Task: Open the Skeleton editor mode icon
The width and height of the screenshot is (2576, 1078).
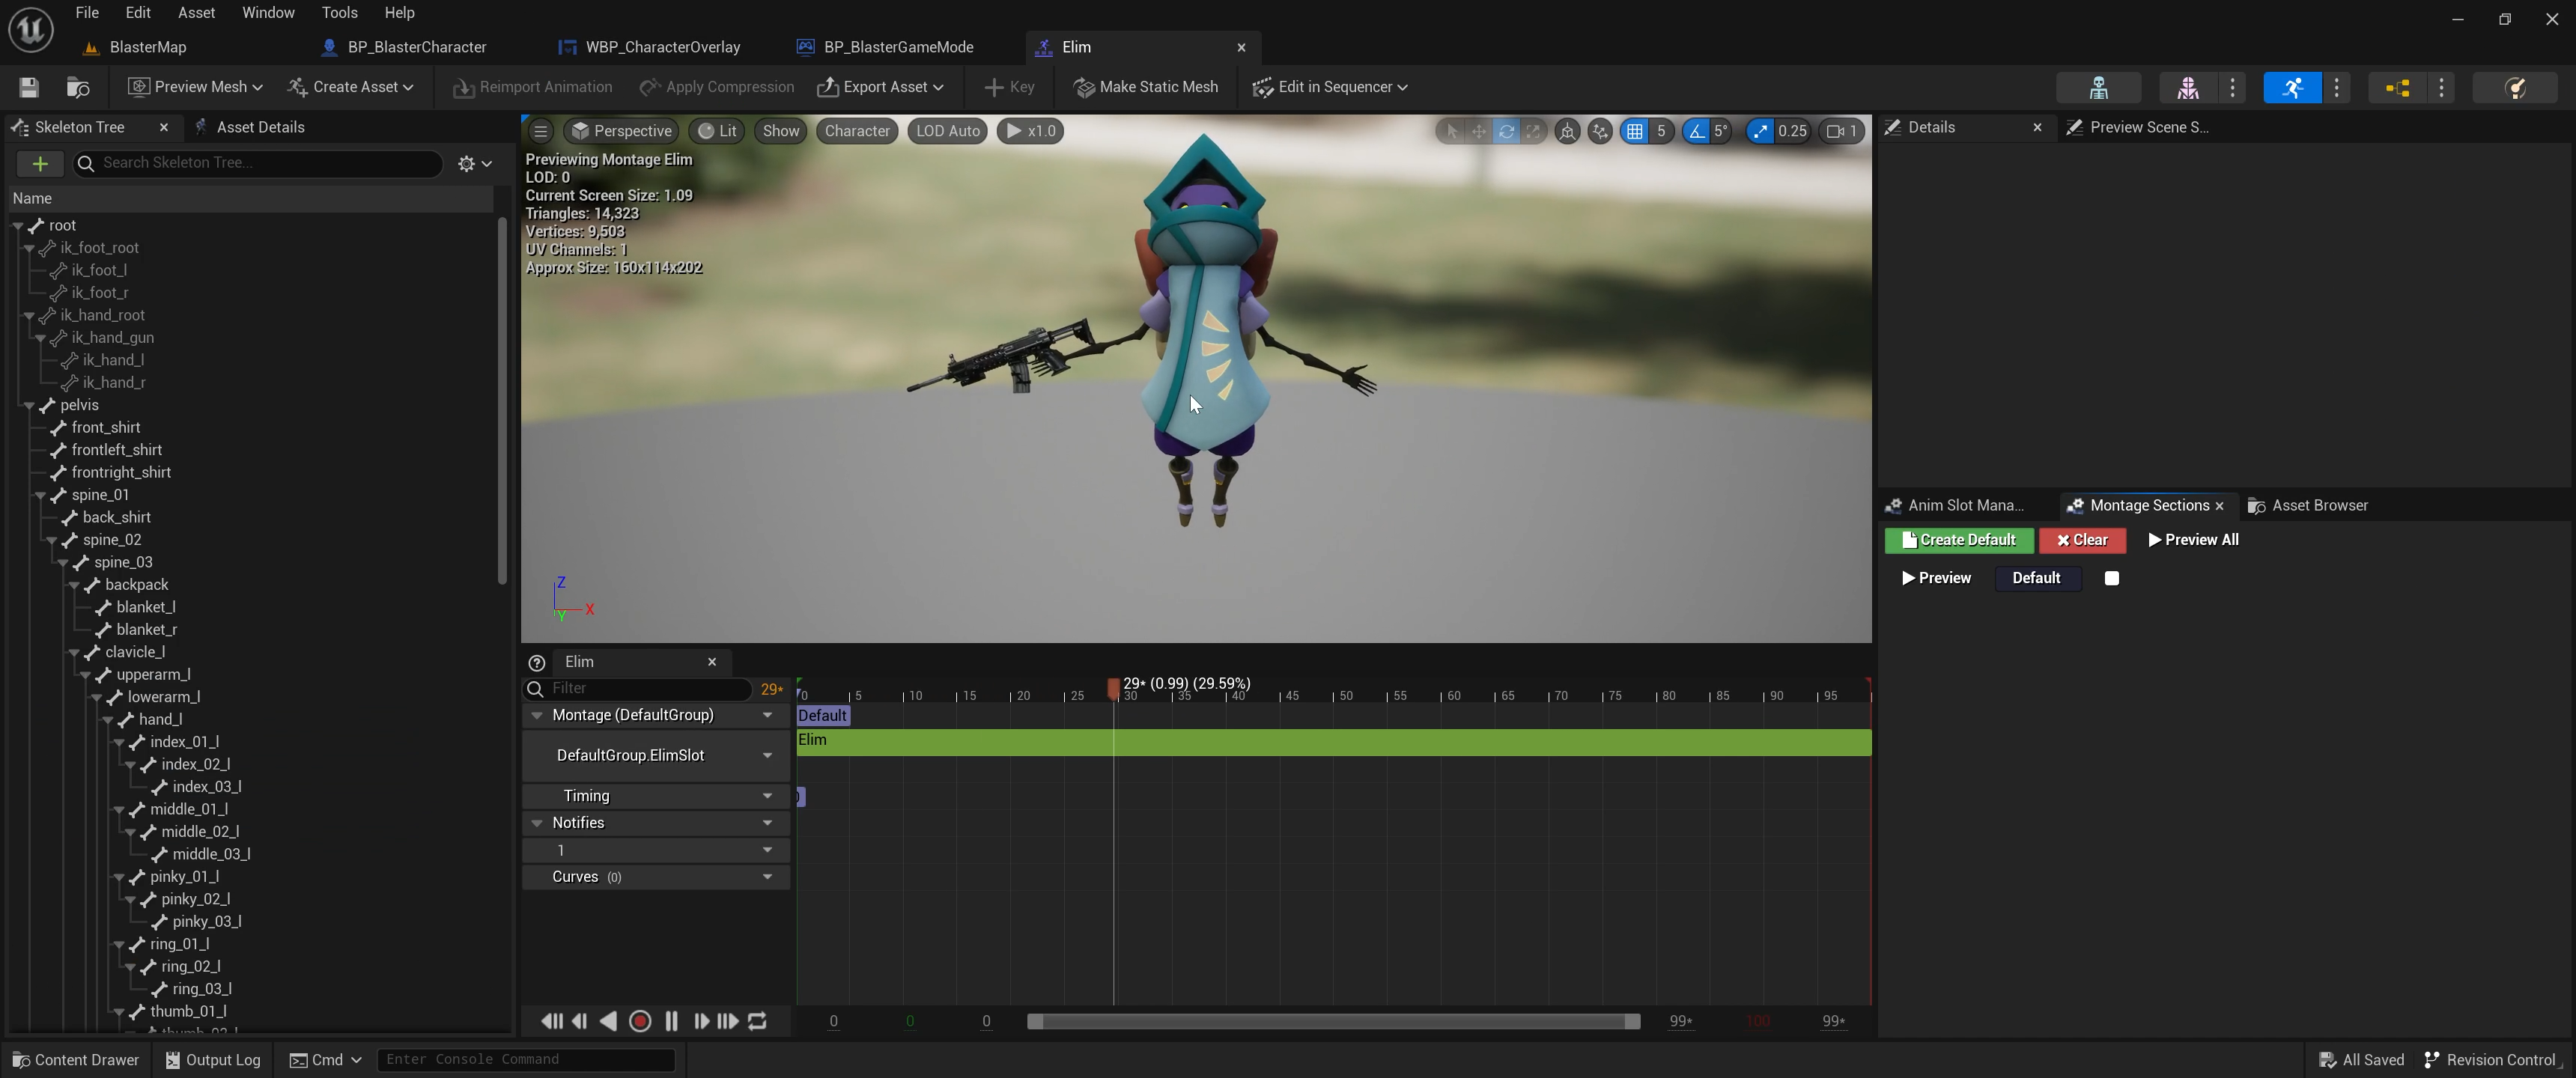Action: pos(2098,88)
